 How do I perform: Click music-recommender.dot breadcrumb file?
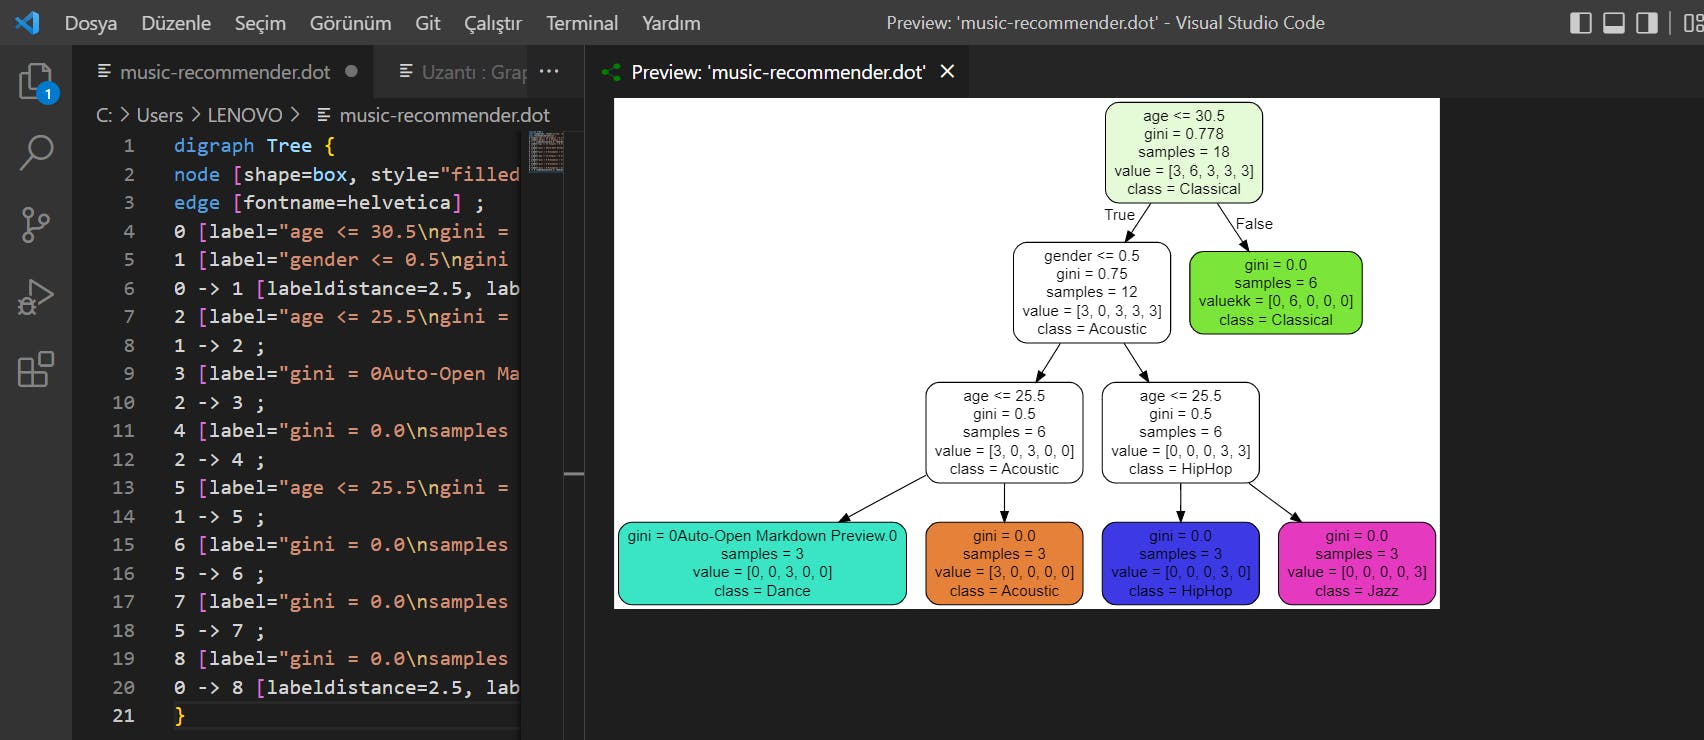coord(444,115)
